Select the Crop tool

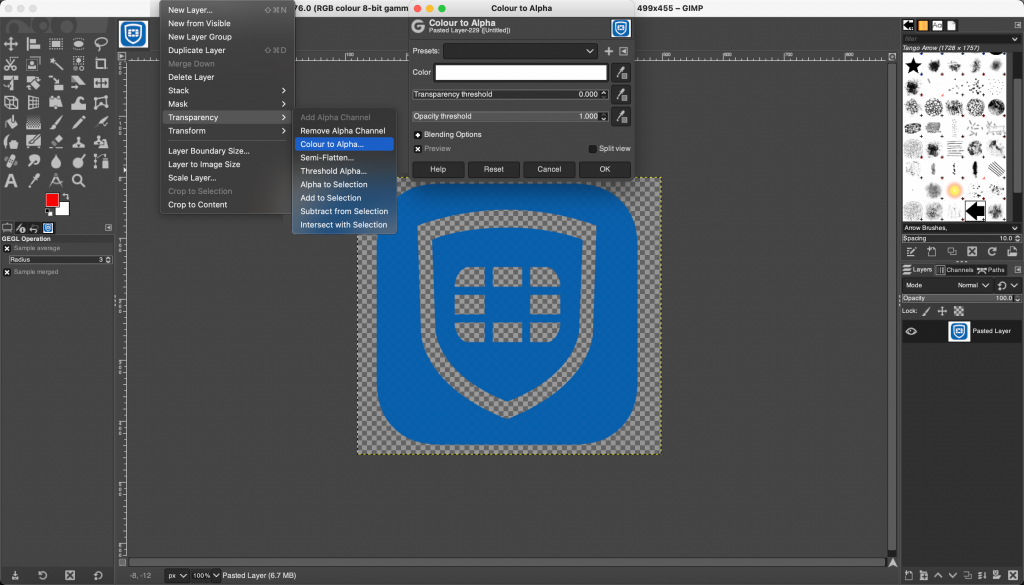(100, 64)
